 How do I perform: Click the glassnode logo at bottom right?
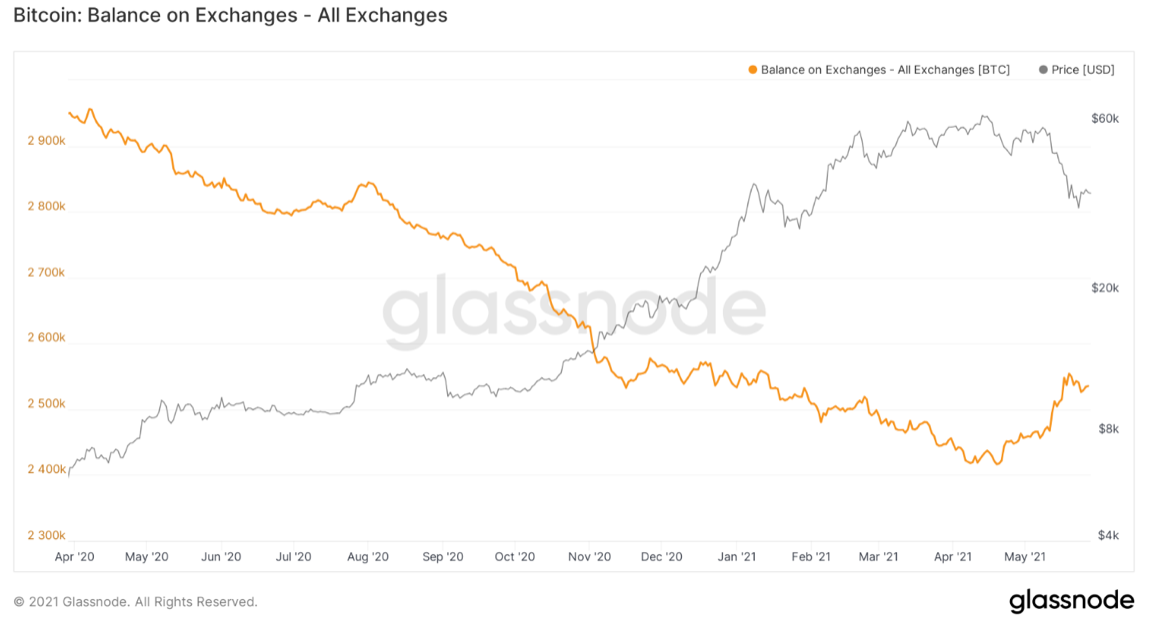tap(1071, 601)
